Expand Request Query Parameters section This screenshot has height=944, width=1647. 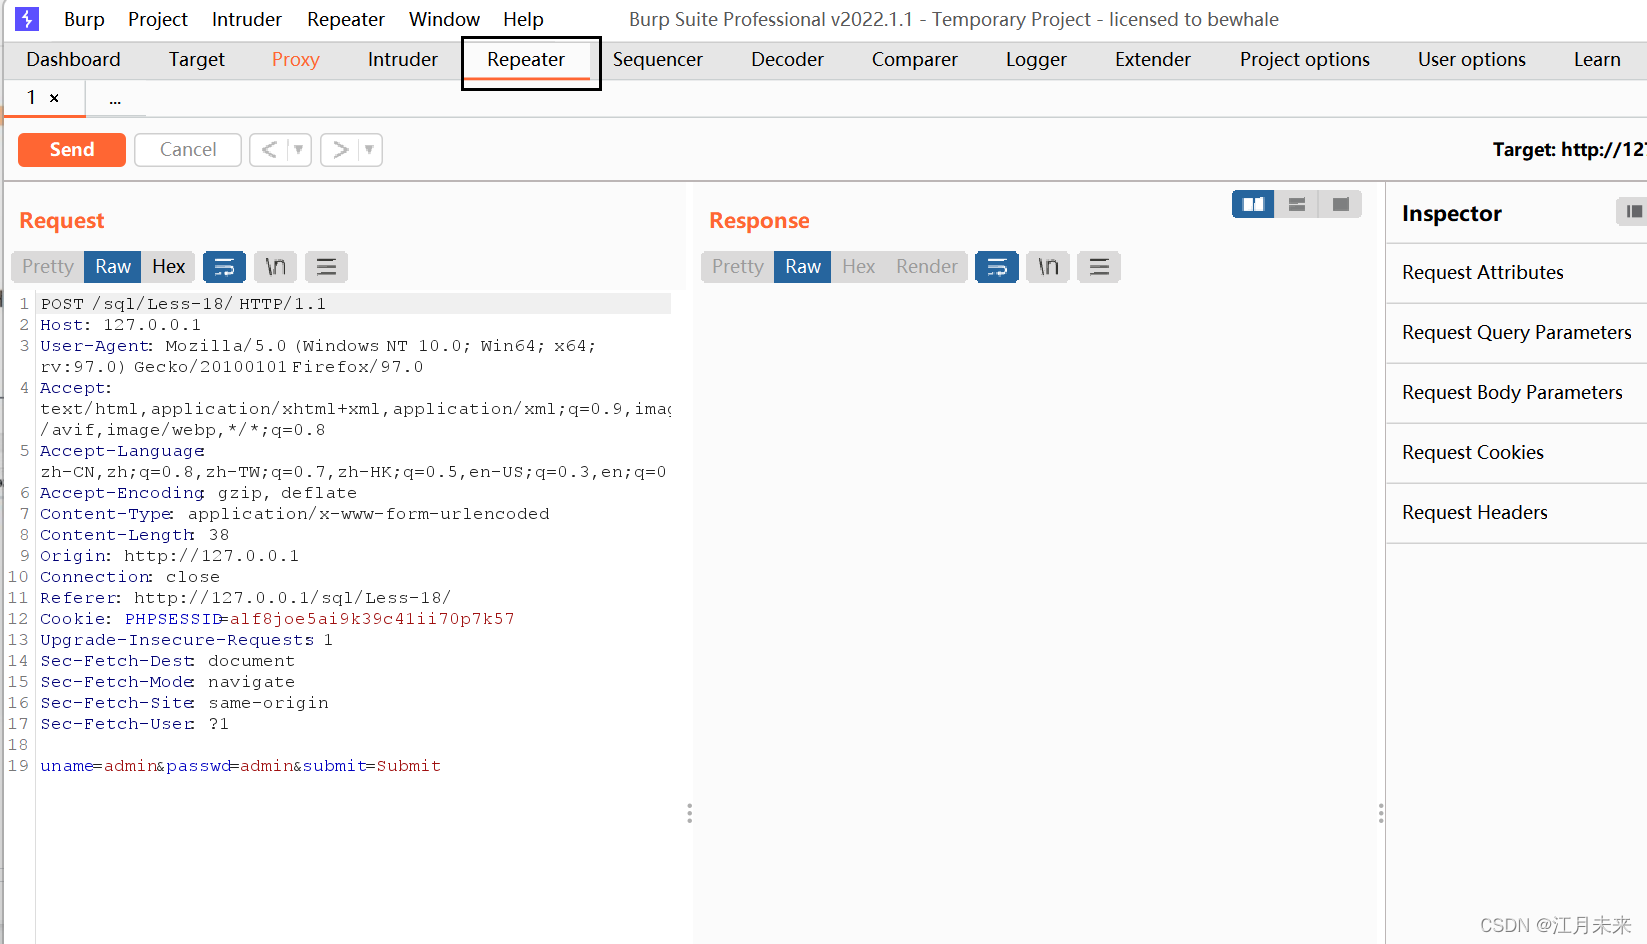(1516, 333)
